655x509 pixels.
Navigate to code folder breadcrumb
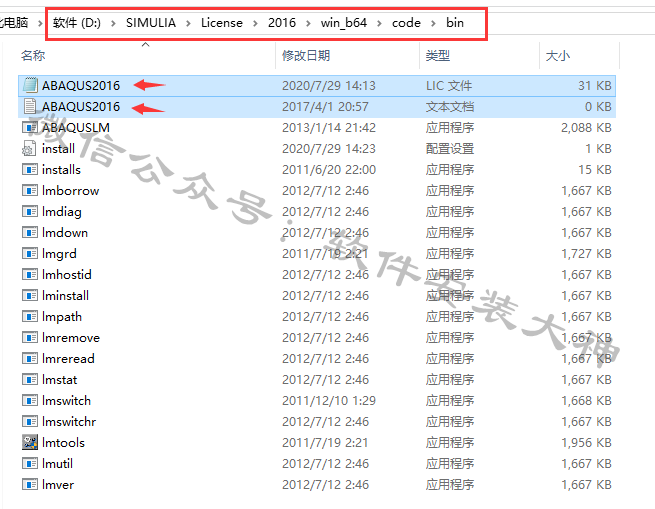406,23
